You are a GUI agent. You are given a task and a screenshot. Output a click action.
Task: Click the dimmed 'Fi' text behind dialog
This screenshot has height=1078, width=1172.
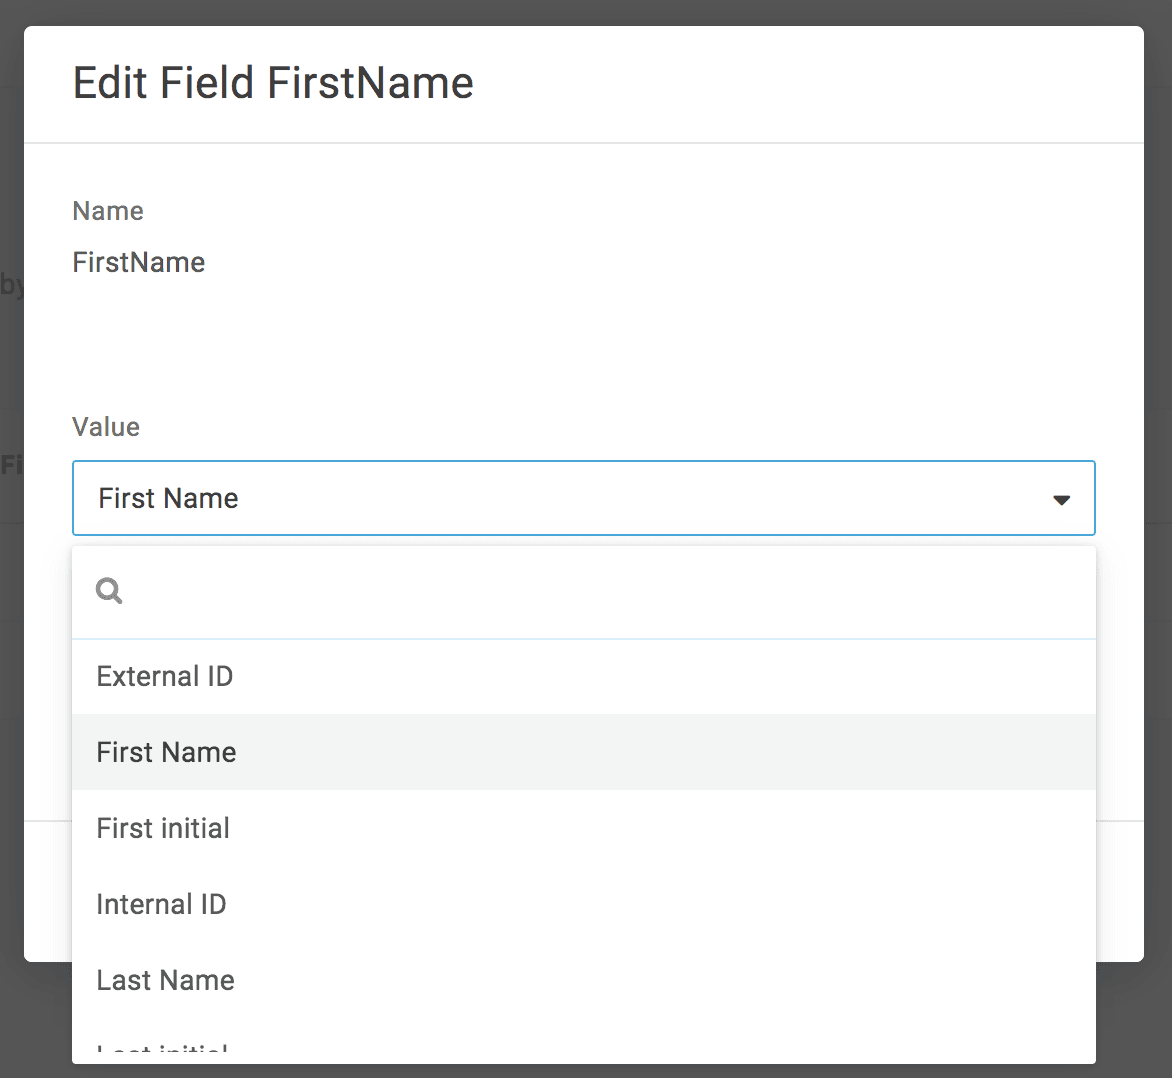point(11,465)
